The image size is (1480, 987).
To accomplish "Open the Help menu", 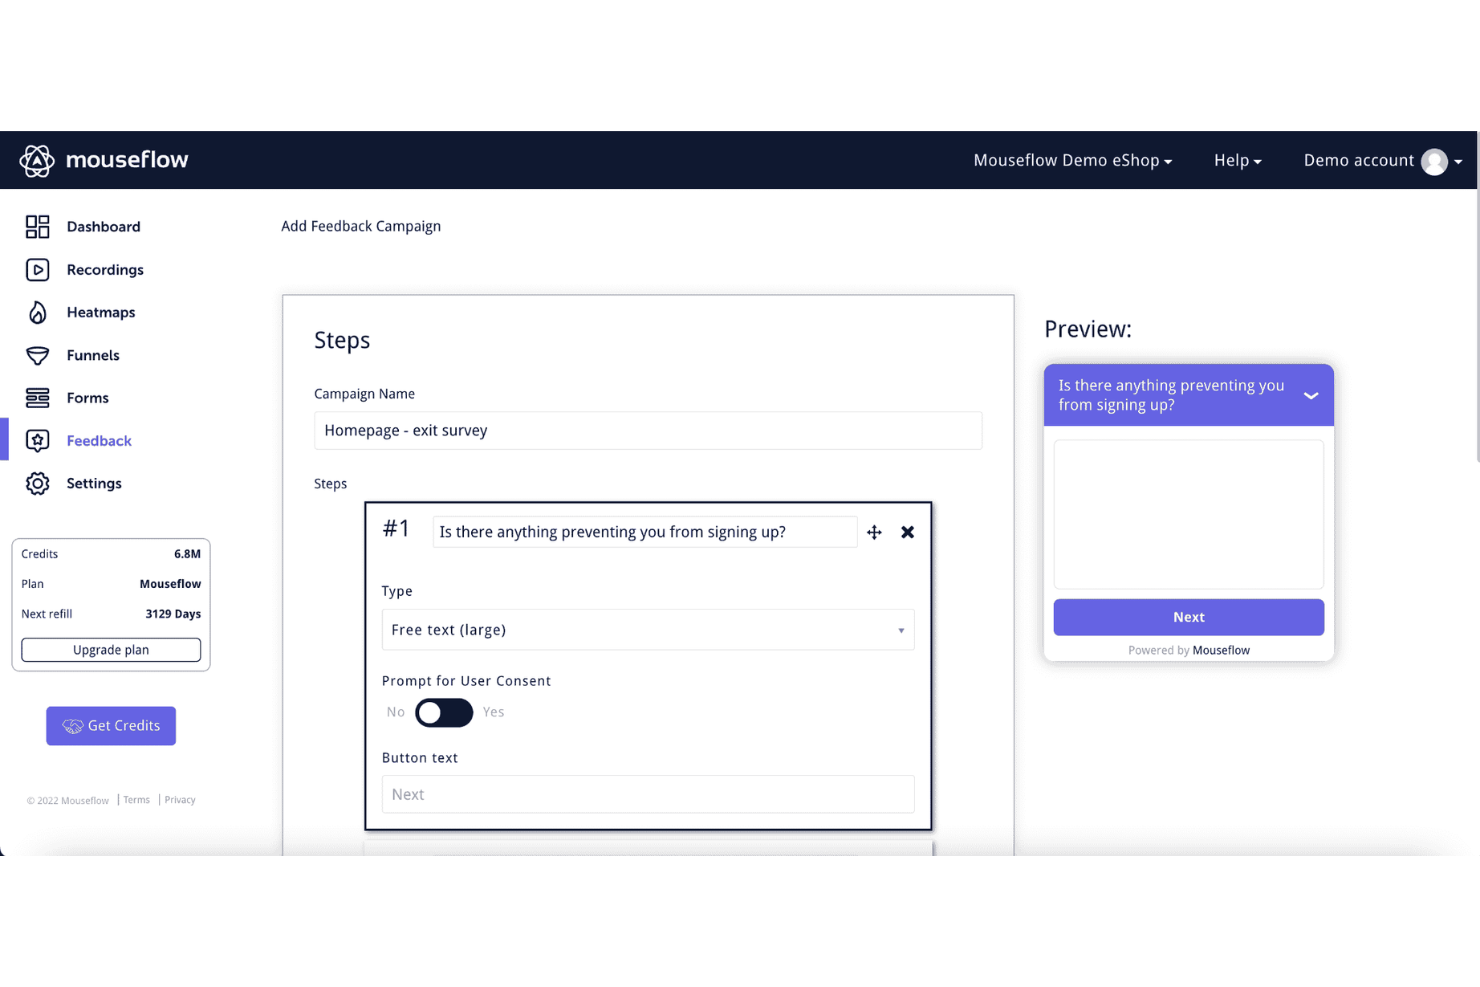I will pyautogui.click(x=1237, y=160).
